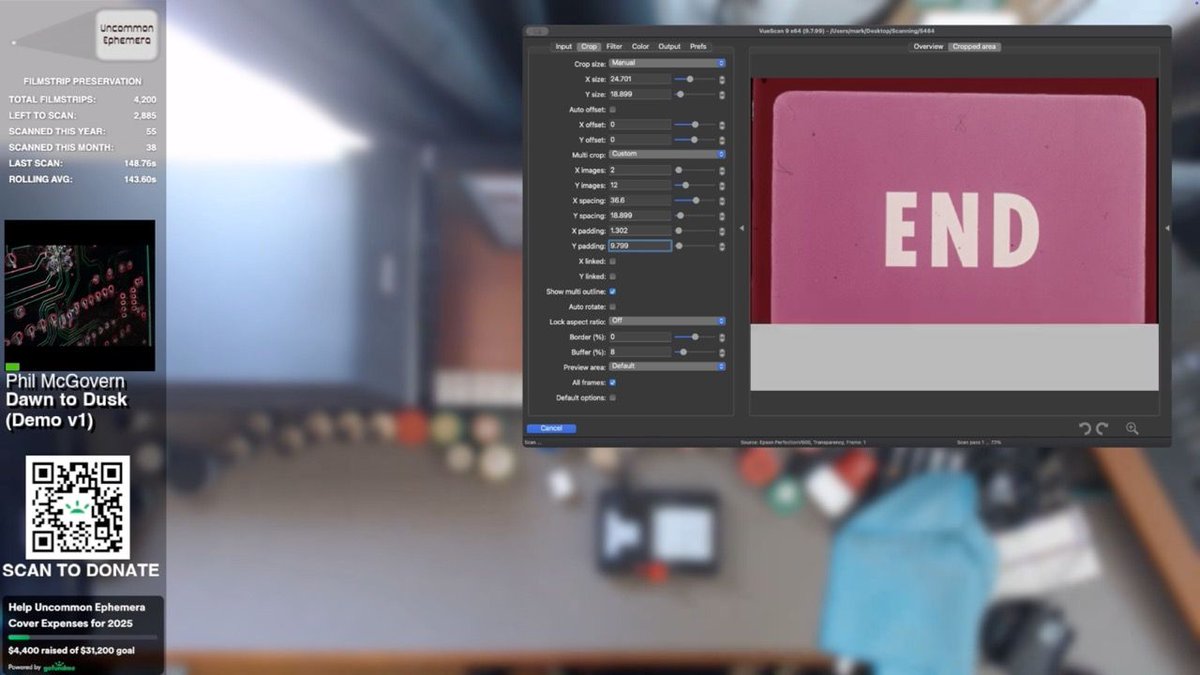Image resolution: width=1200 pixels, height=675 pixels.
Task: Click the END frame preview image
Action: point(955,201)
